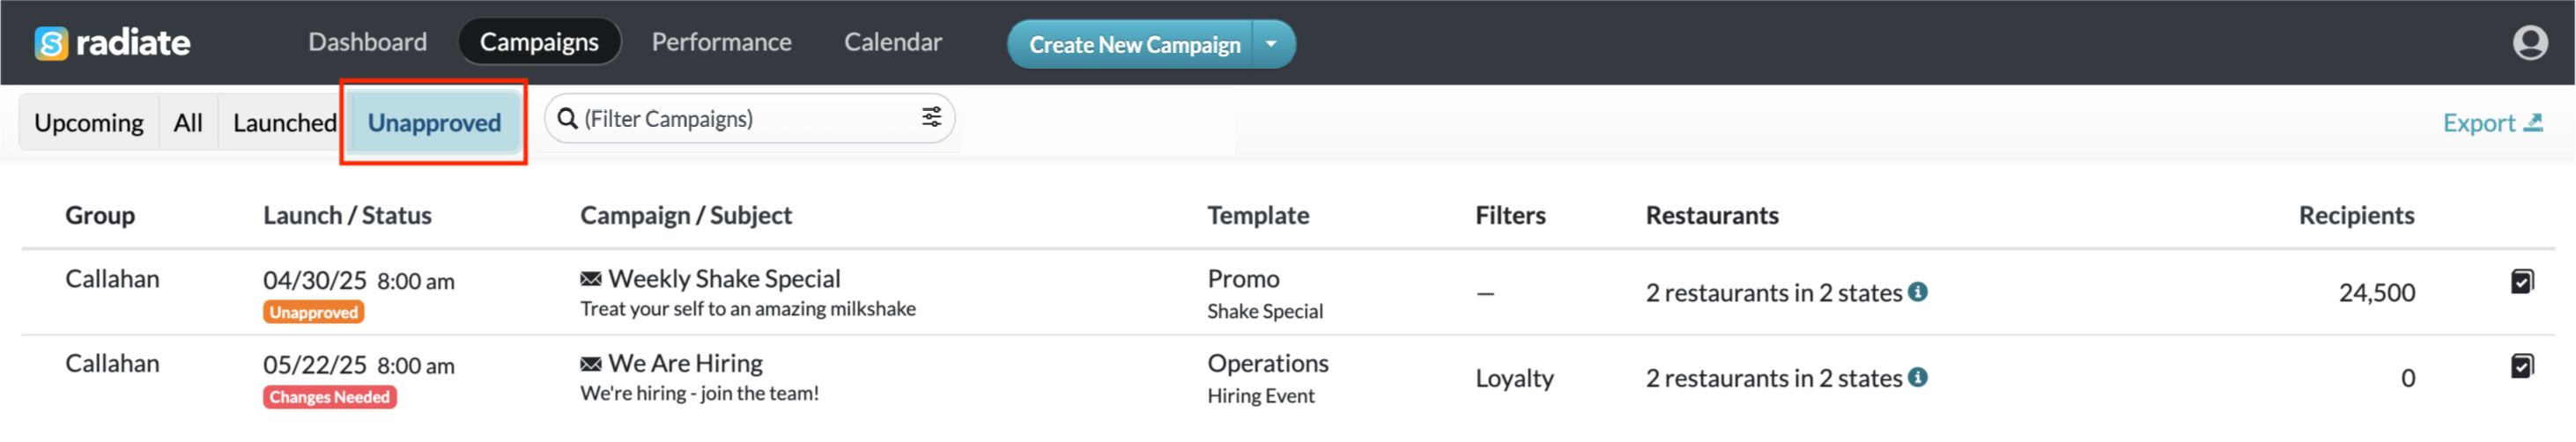This screenshot has height=442, width=2576.
Task: Click the search magnifier icon
Action: click(567, 119)
